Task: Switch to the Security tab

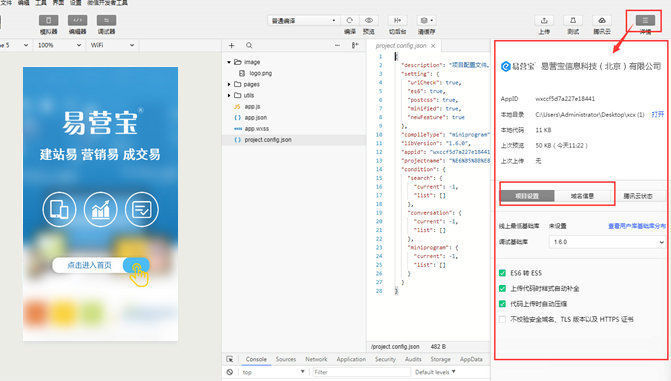Action: coord(385,359)
